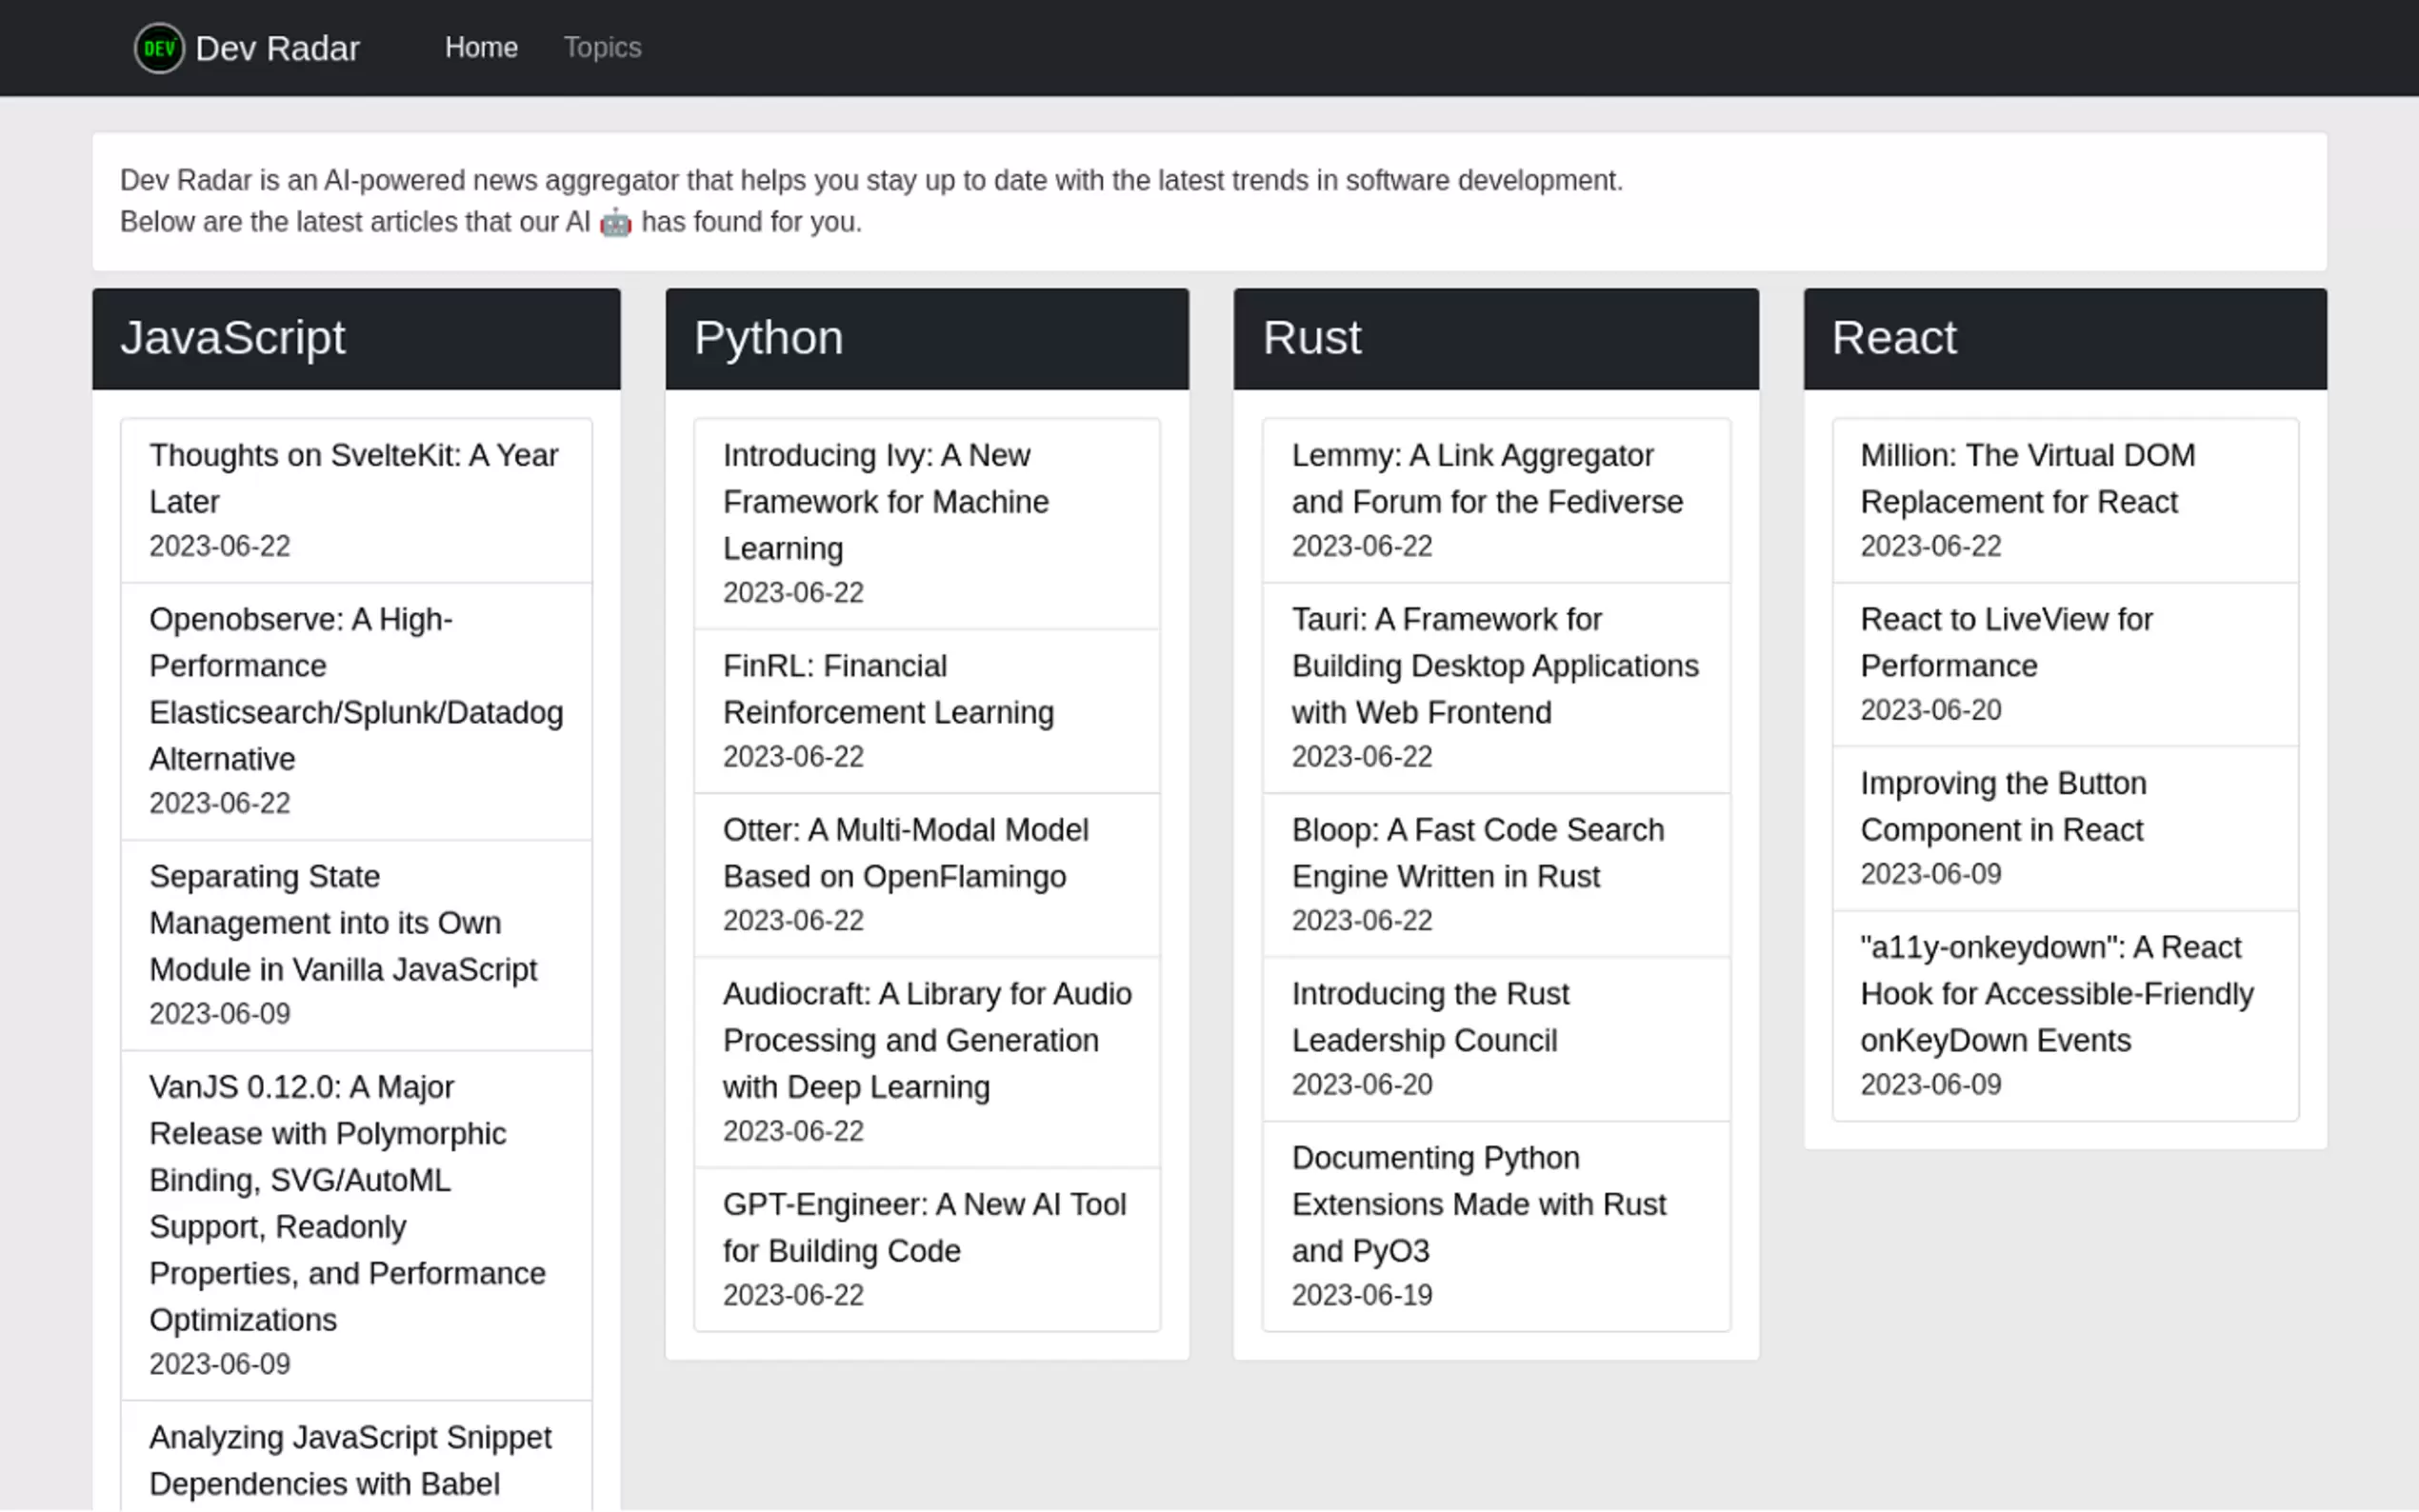Open the VanJS 0.12.0 release article
The height and width of the screenshot is (1512, 2419).
(346, 1202)
